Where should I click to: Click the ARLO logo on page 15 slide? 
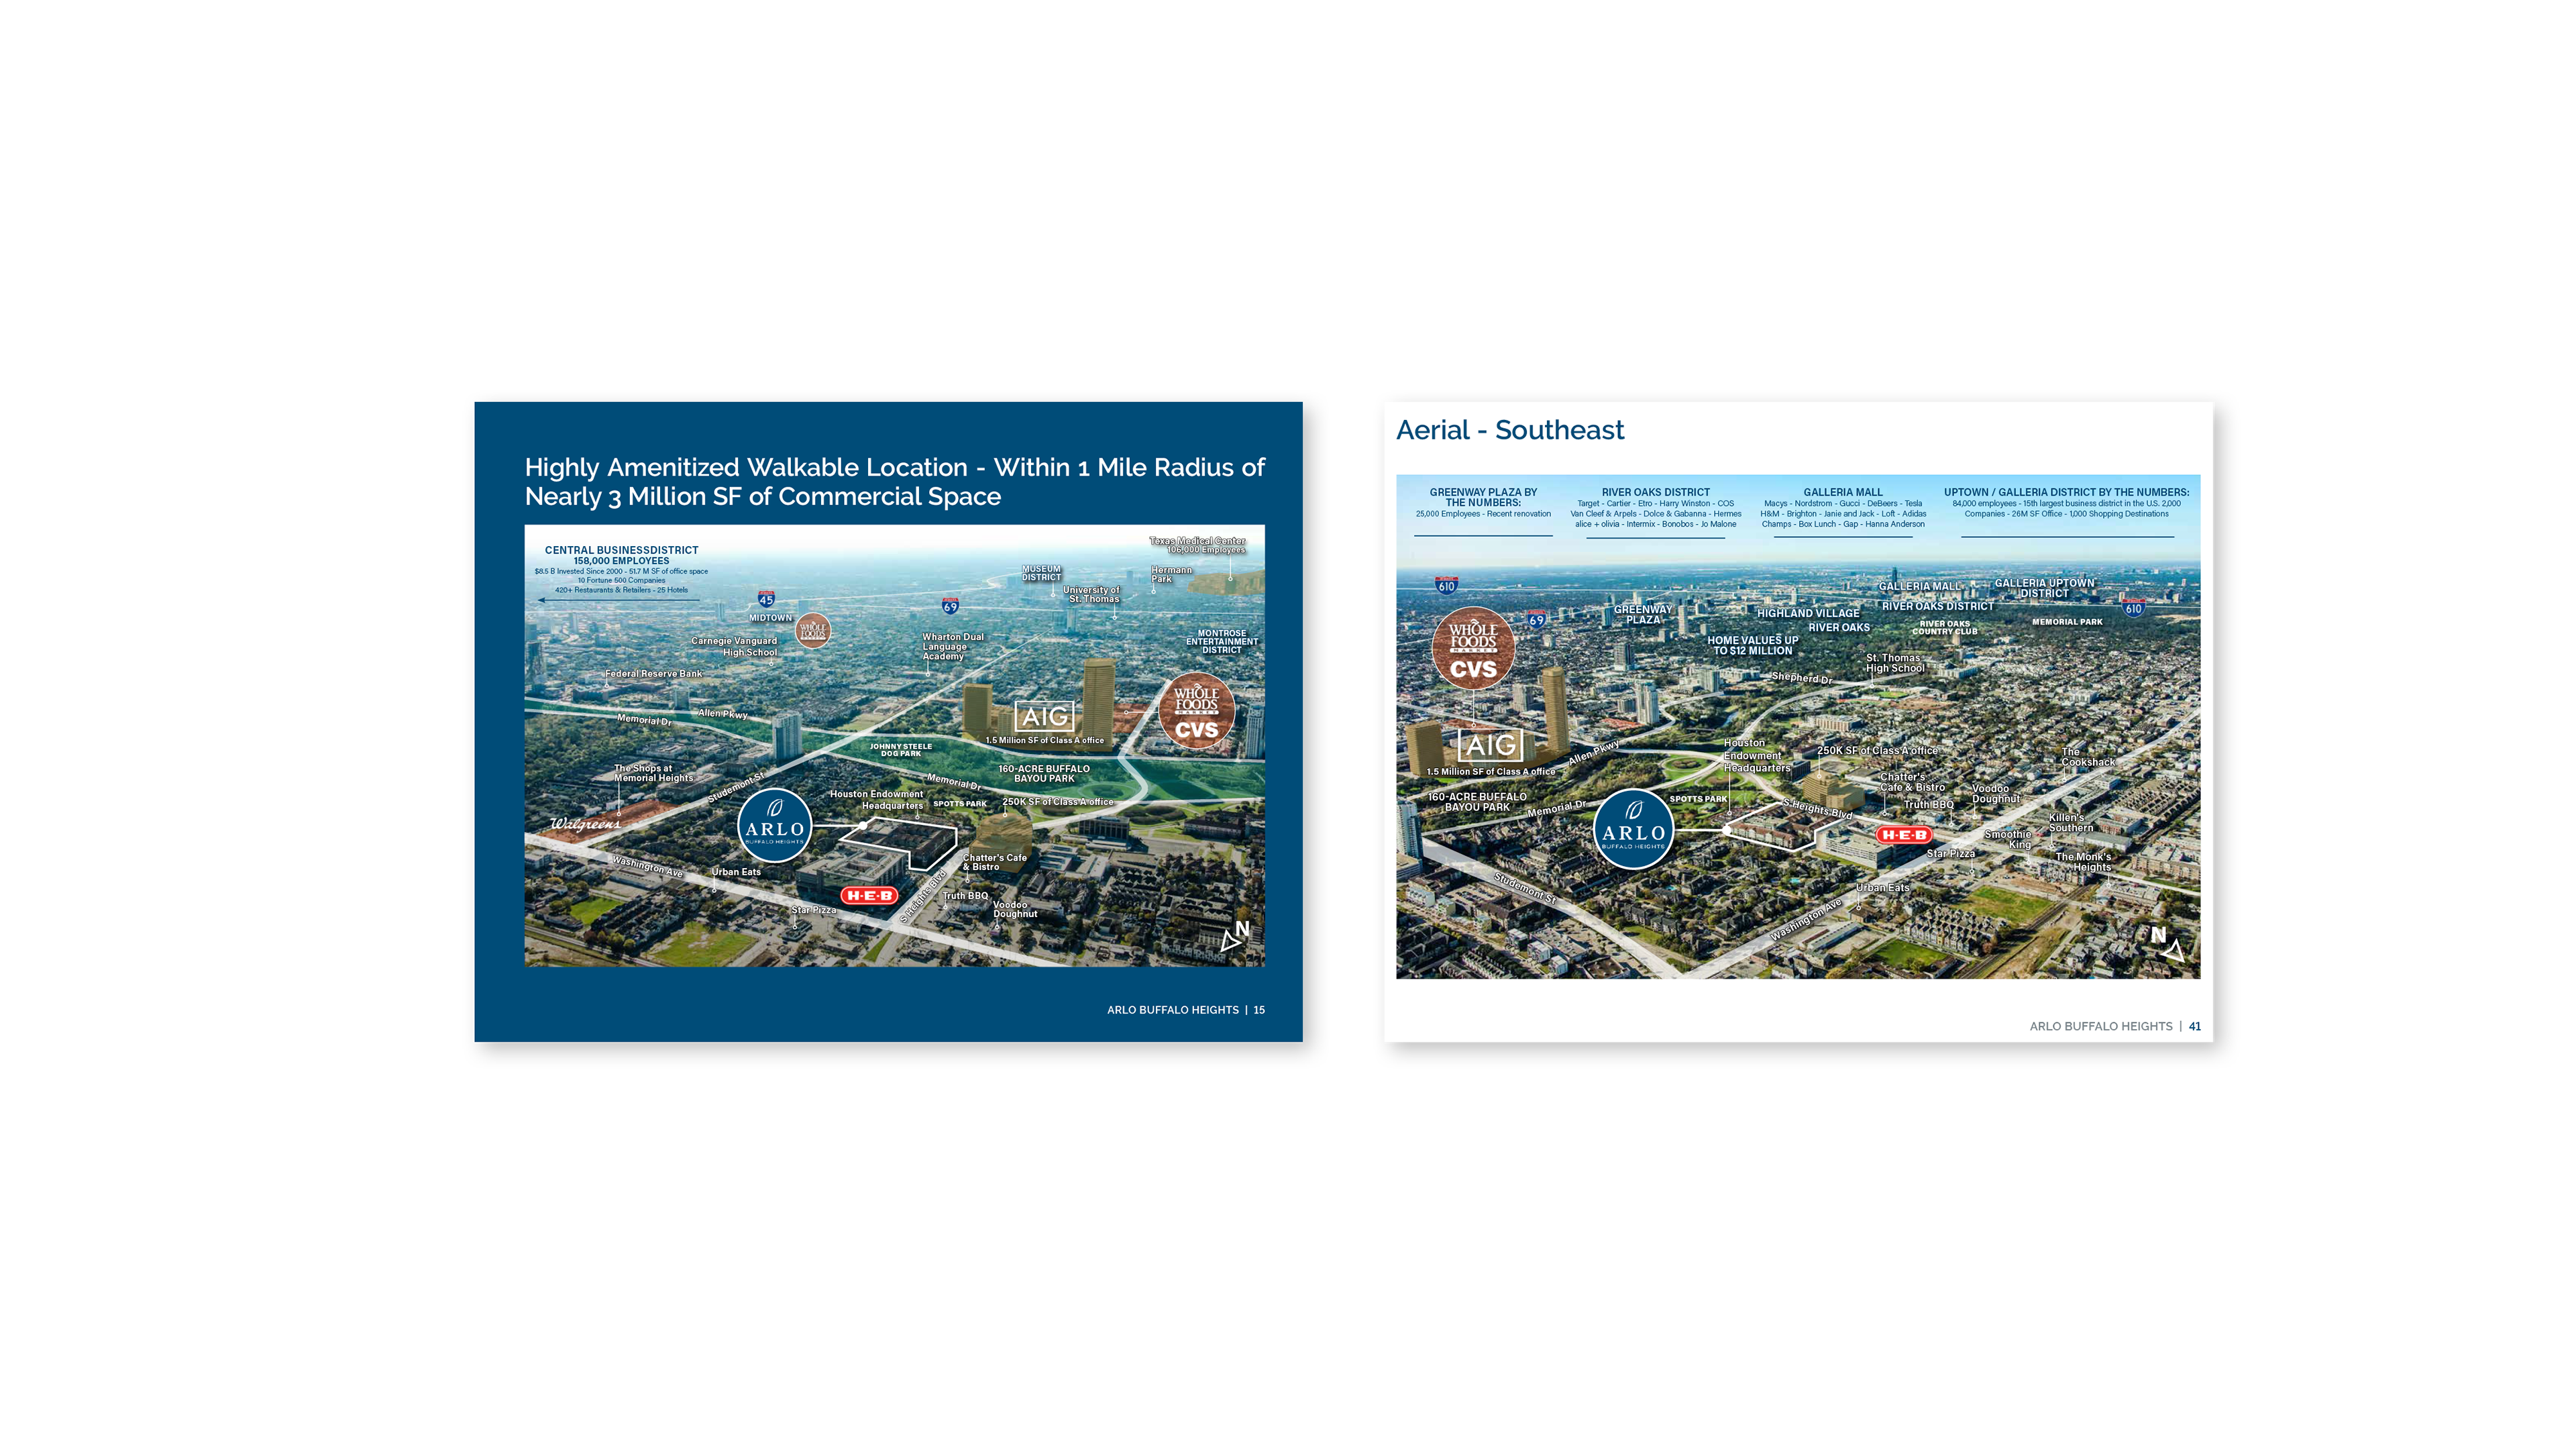coord(774,826)
